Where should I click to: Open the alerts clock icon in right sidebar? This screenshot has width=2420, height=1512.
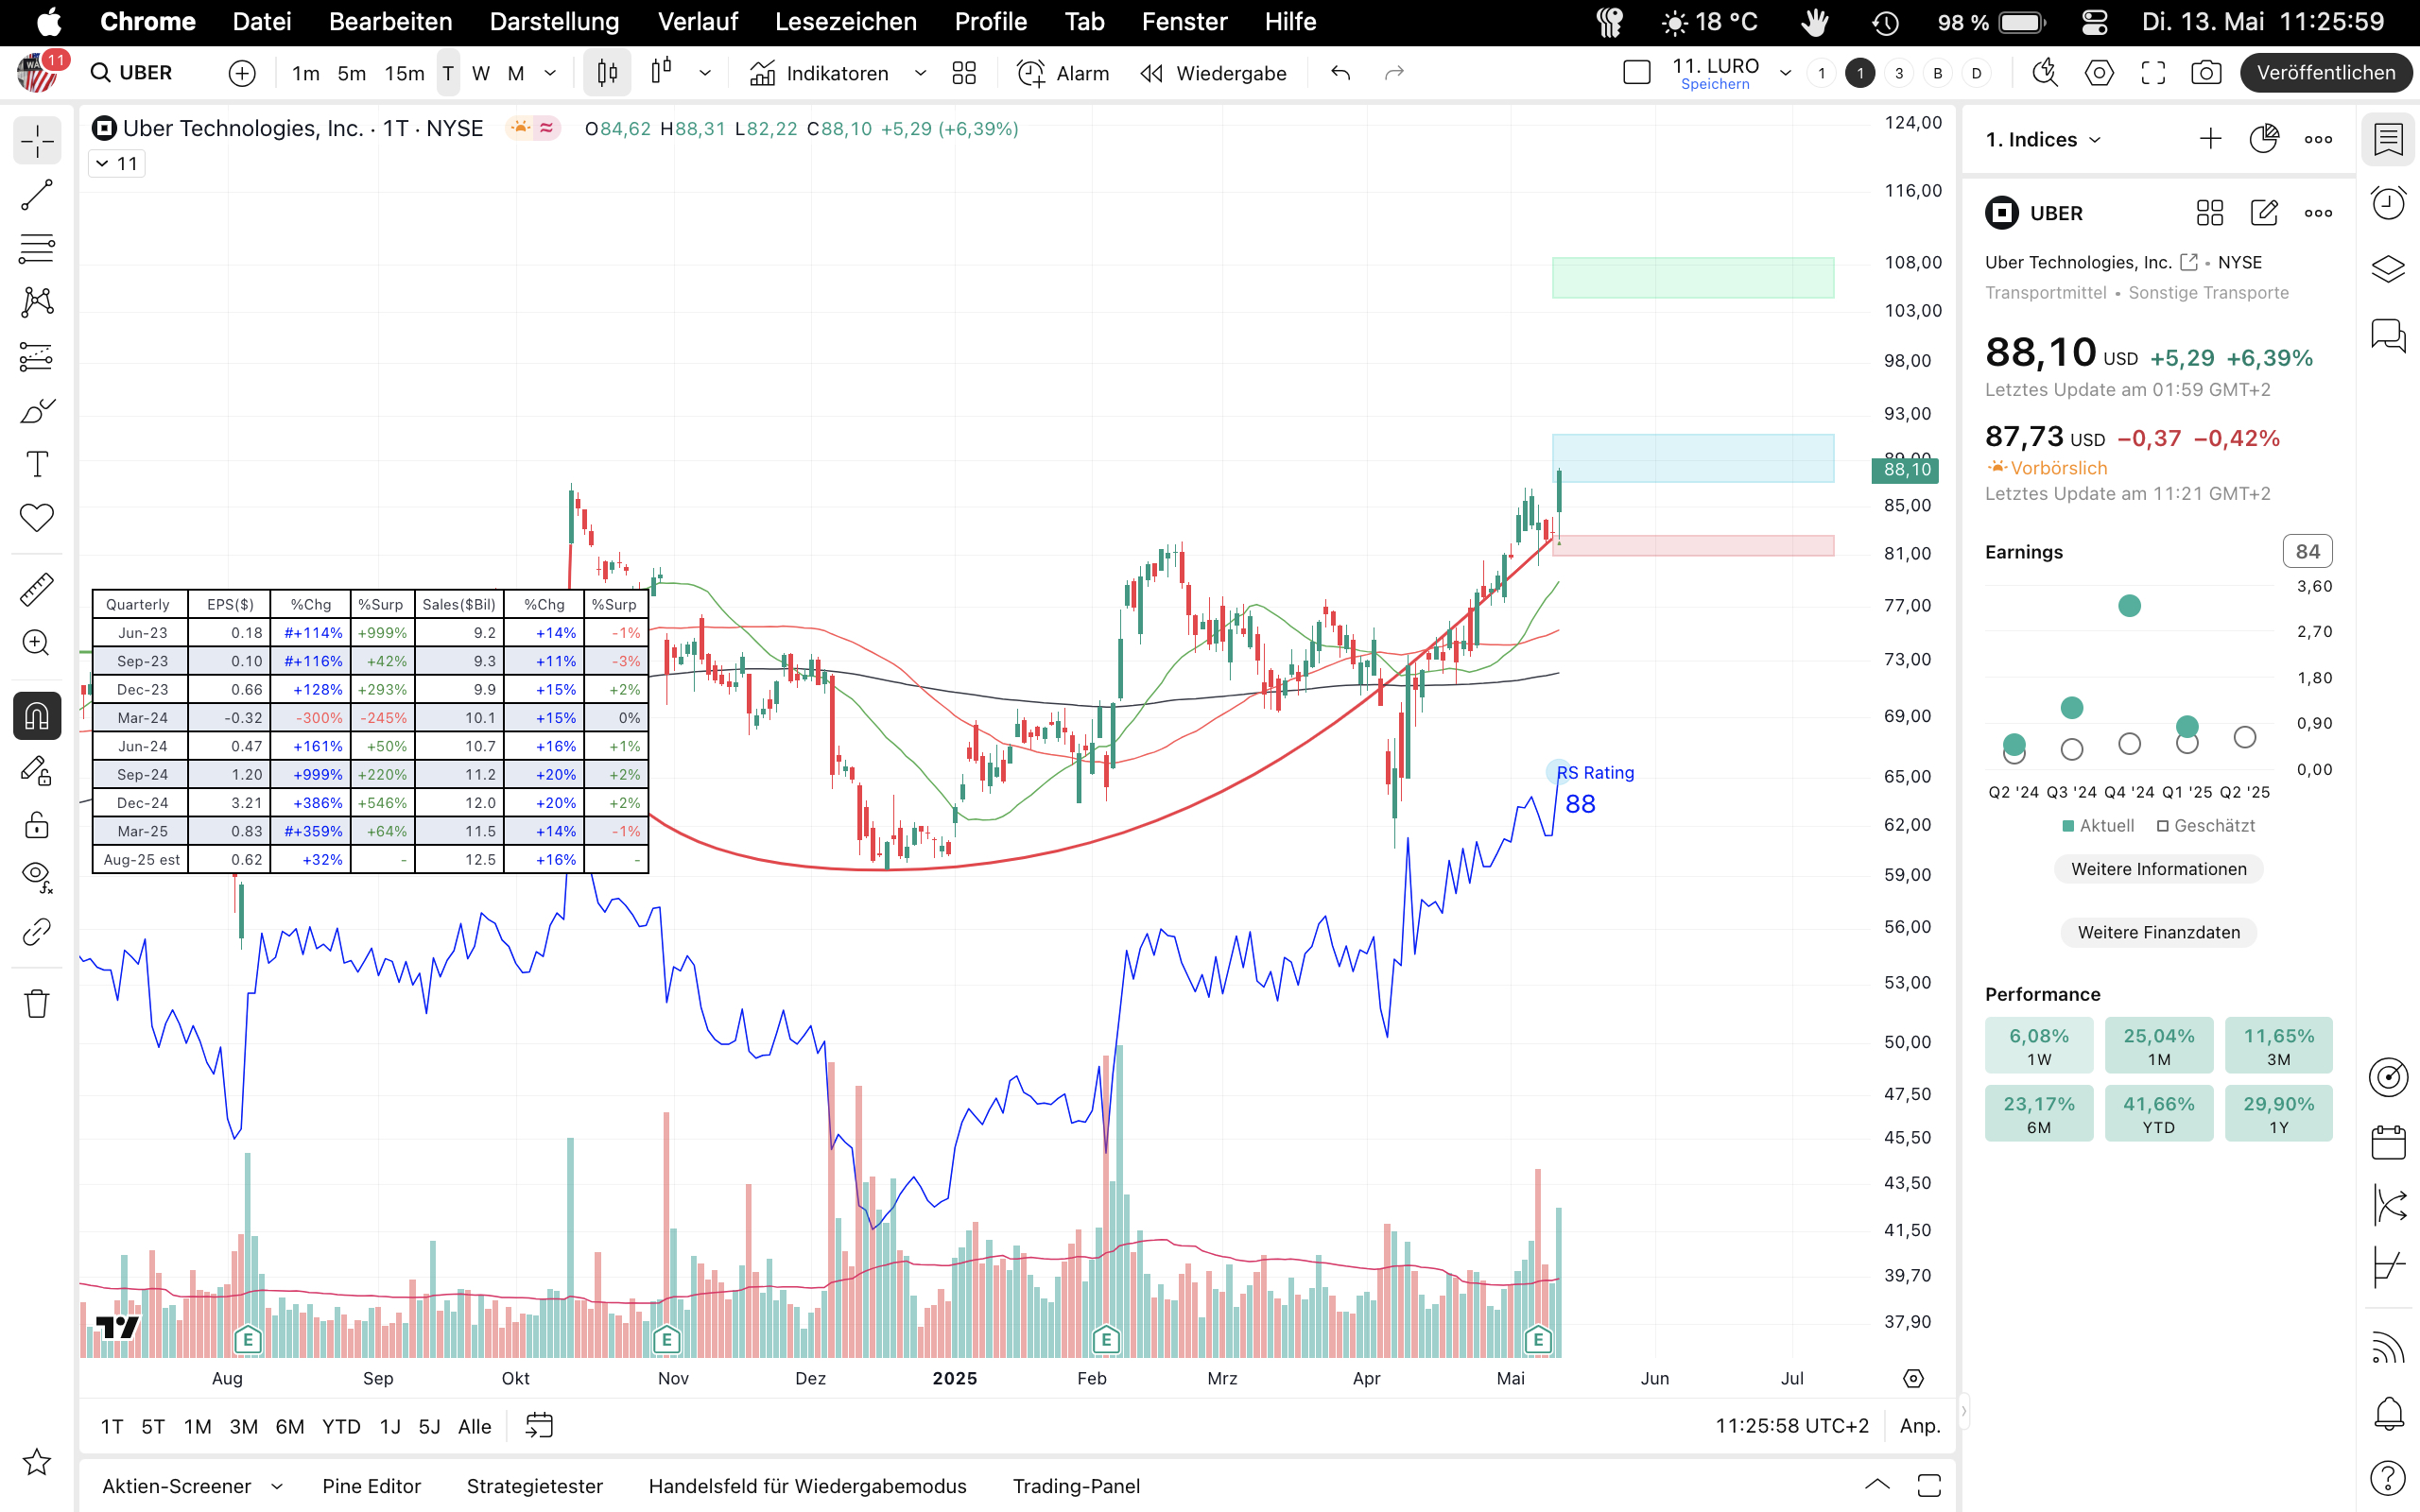point(2388,204)
